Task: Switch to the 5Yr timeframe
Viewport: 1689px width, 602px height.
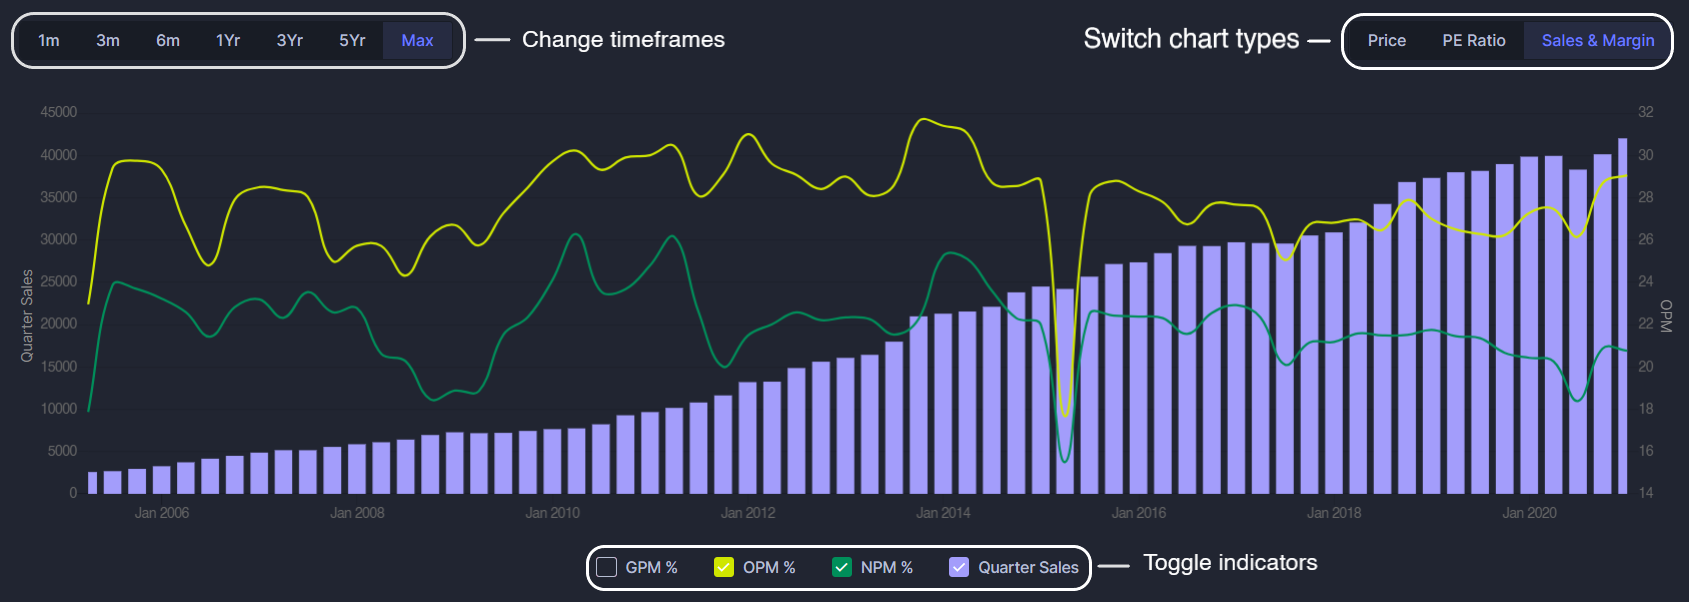Action: [352, 41]
